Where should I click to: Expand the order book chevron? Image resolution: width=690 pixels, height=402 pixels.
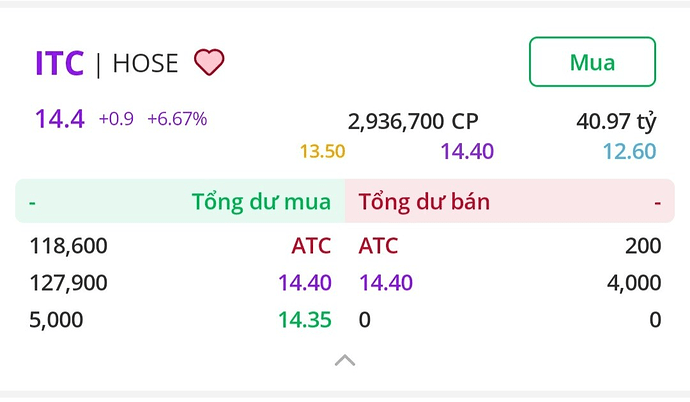pos(345,360)
